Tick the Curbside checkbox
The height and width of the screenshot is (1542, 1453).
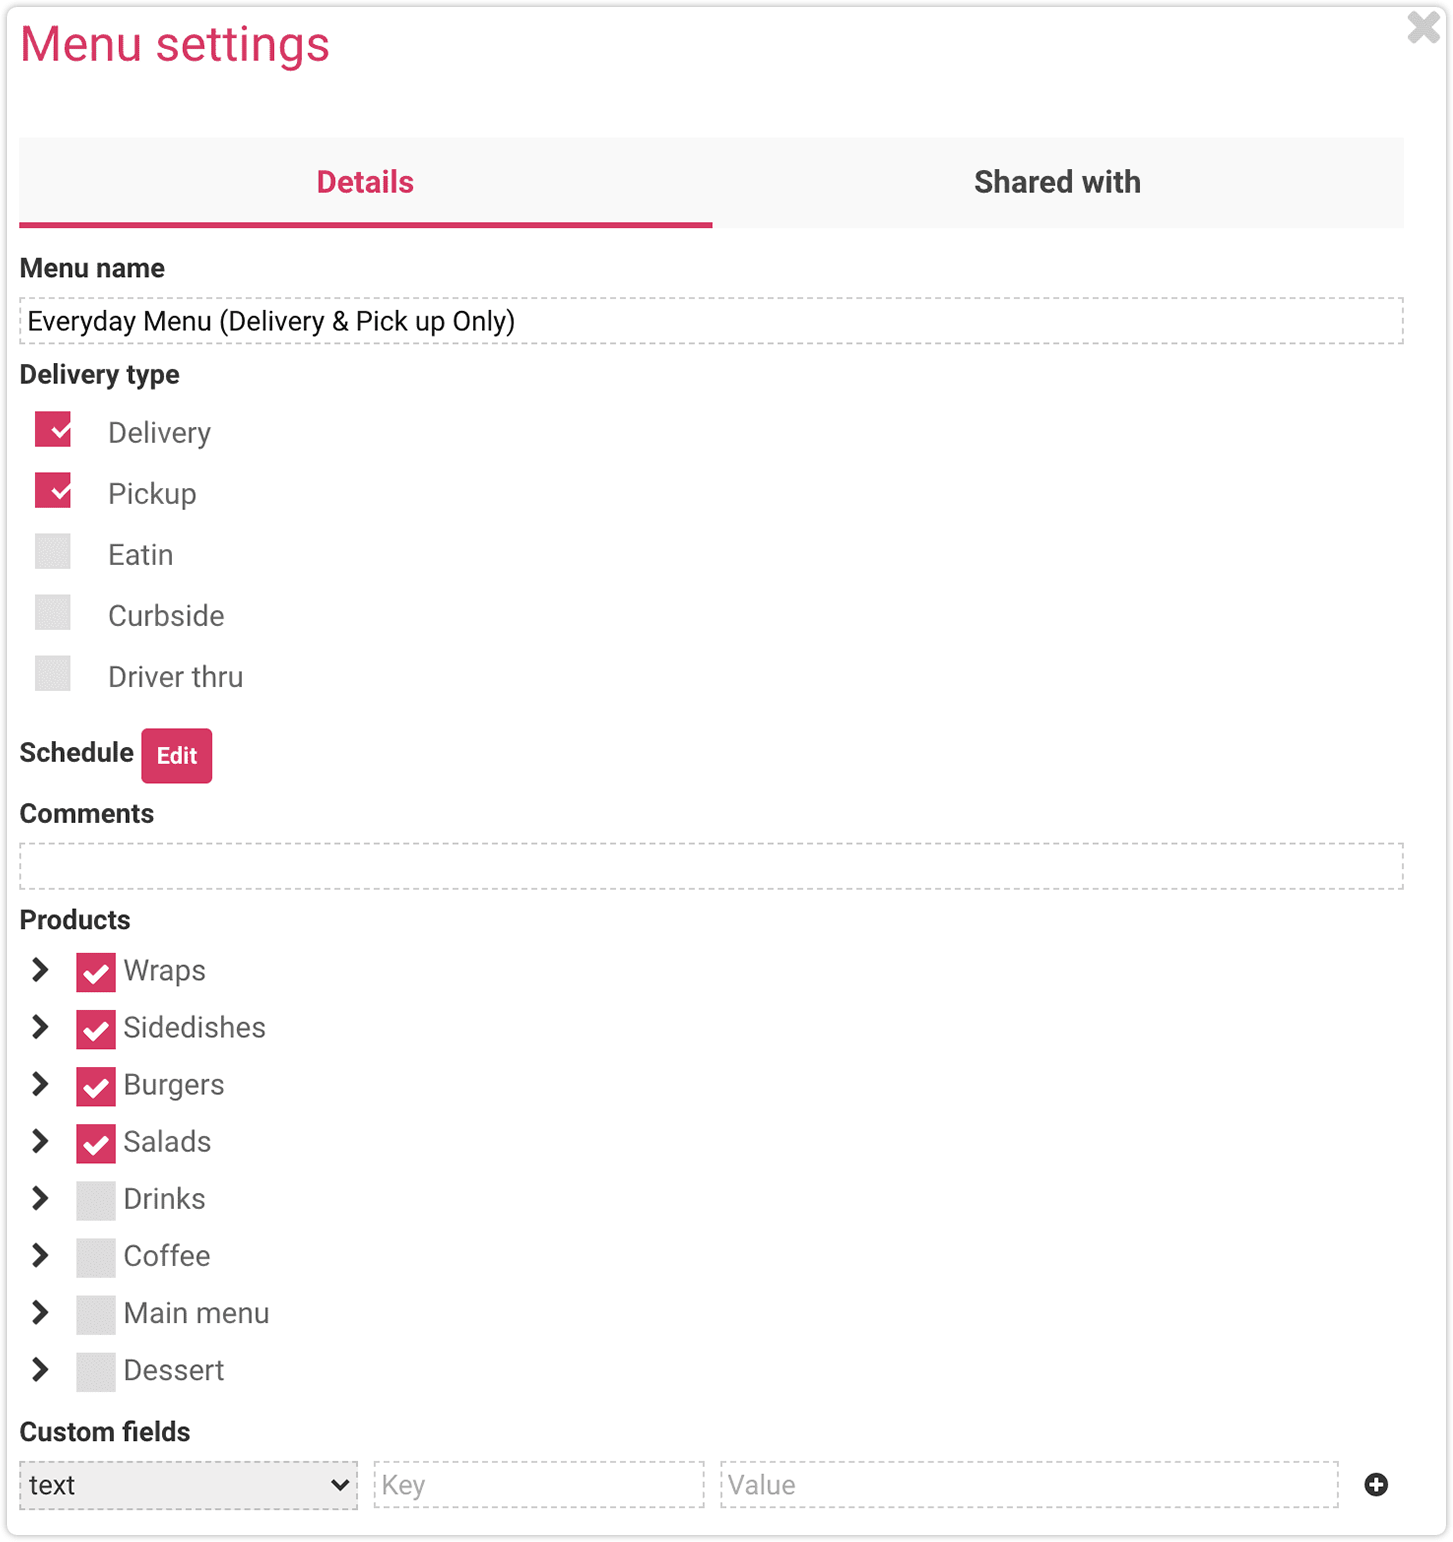(x=53, y=612)
